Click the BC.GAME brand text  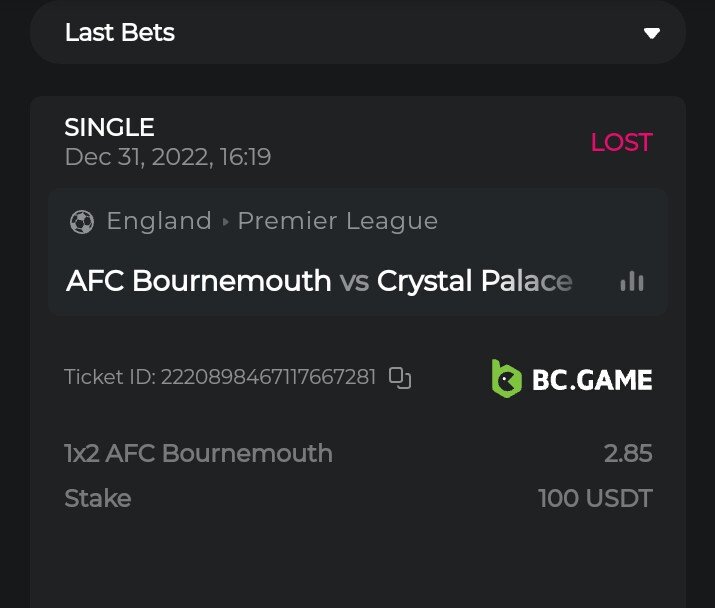click(x=592, y=379)
